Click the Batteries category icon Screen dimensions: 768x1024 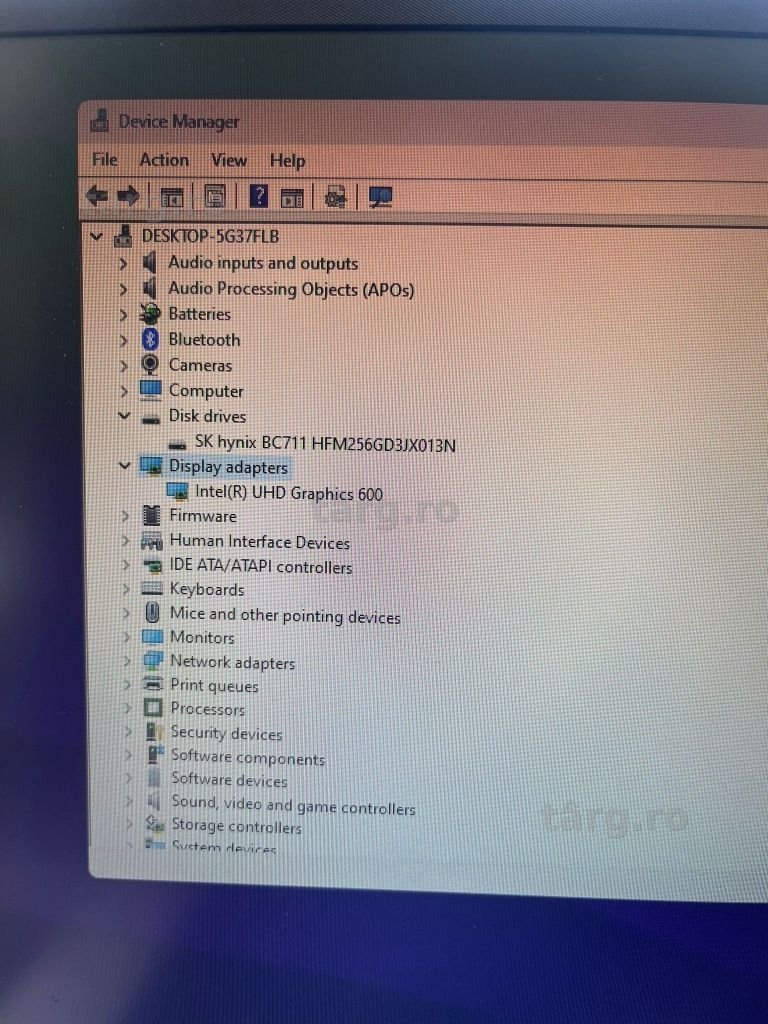[x=150, y=313]
